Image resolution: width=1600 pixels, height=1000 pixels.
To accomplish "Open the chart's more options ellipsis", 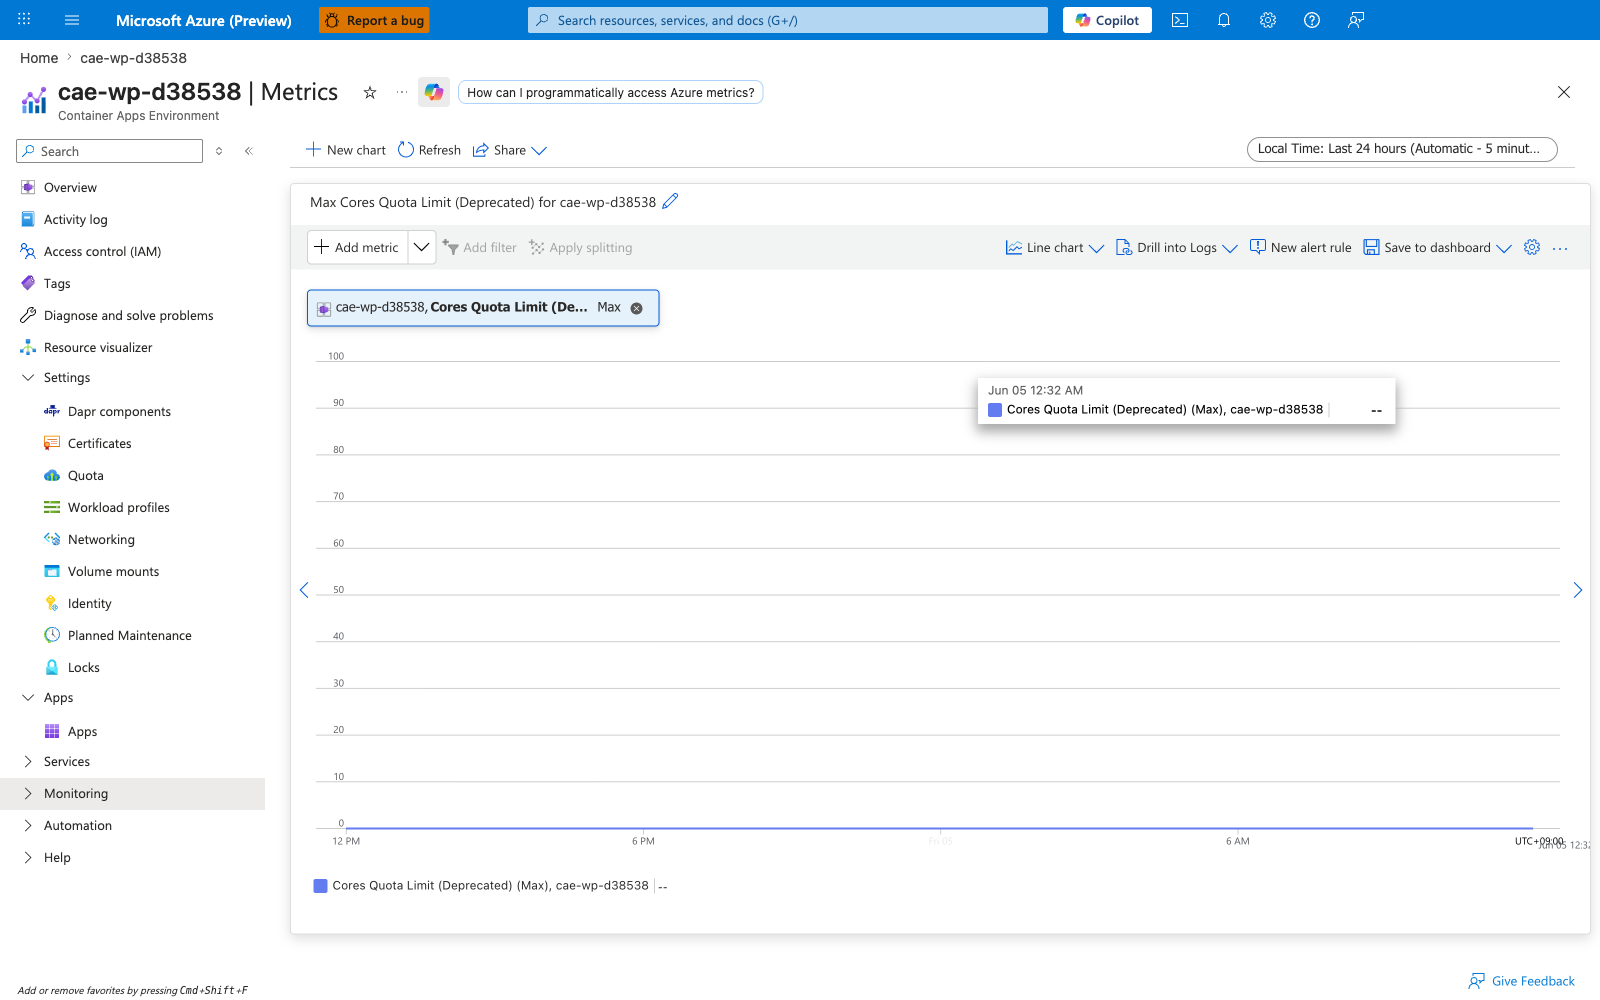I will click(x=1560, y=248).
